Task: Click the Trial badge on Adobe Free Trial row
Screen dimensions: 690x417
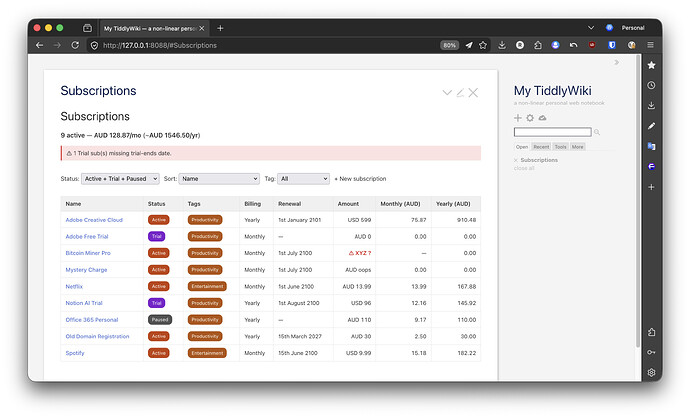Action: (157, 237)
